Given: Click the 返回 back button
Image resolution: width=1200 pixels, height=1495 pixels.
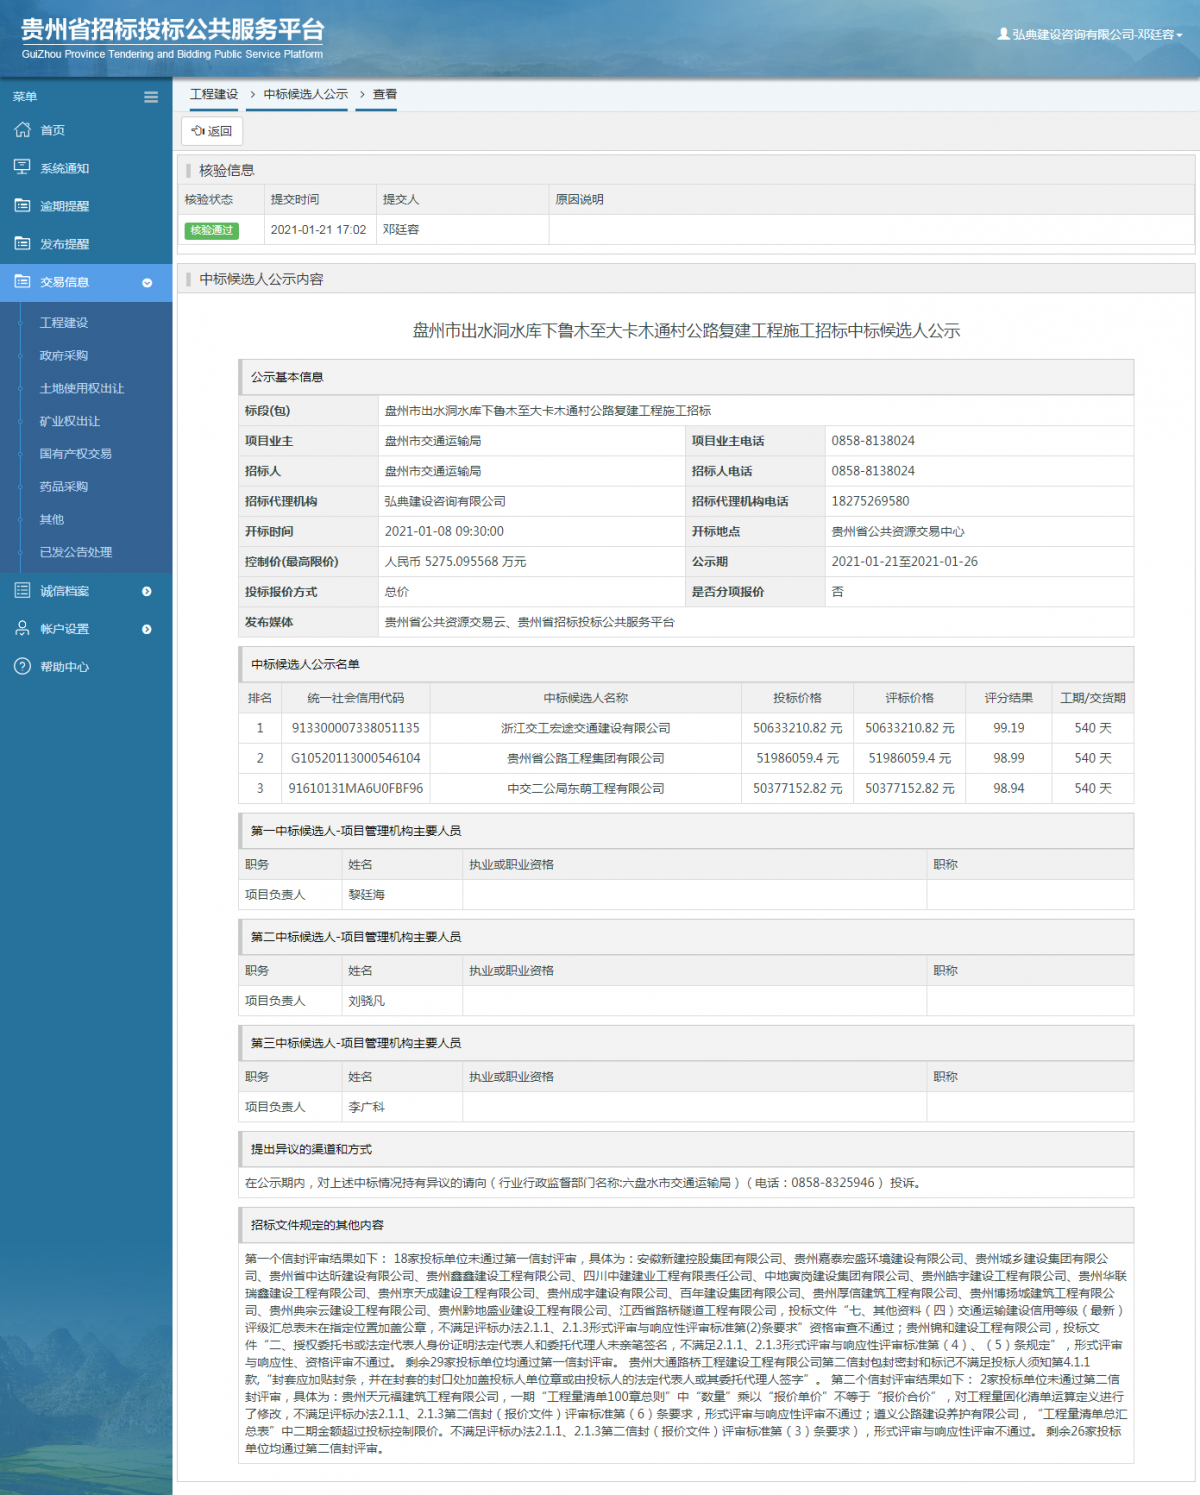Looking at the screenshot, I should 212,131.
